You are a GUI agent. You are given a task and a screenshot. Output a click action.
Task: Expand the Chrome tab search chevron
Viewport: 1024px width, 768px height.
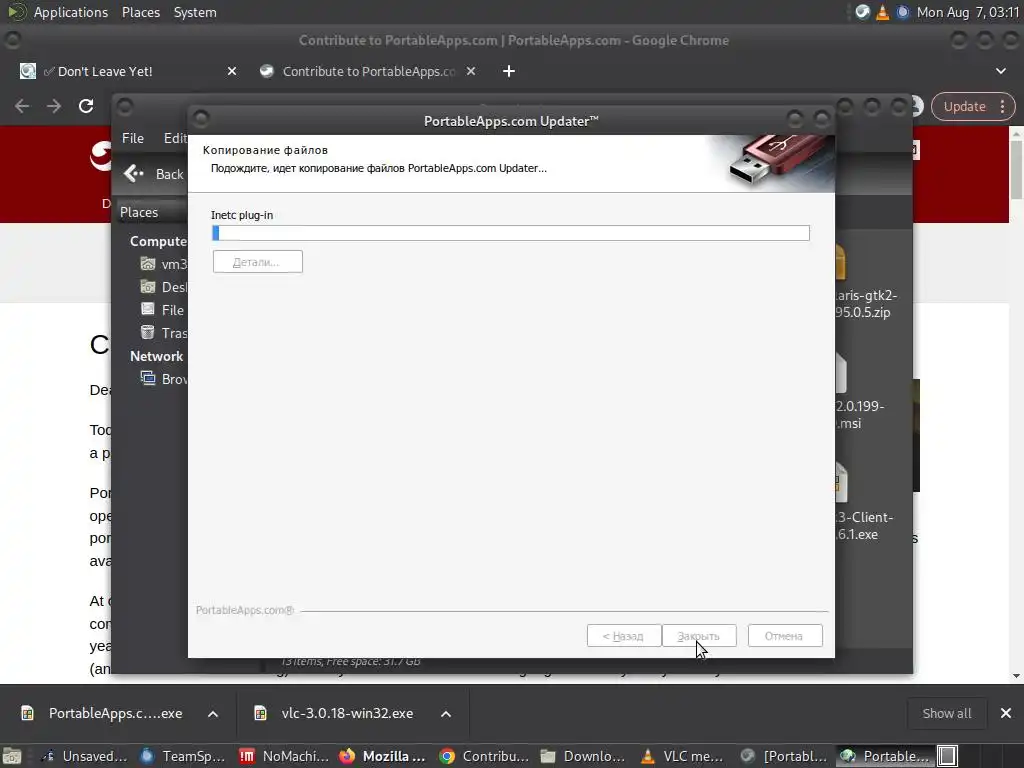pyautogui.click(x=1000, y=71)
